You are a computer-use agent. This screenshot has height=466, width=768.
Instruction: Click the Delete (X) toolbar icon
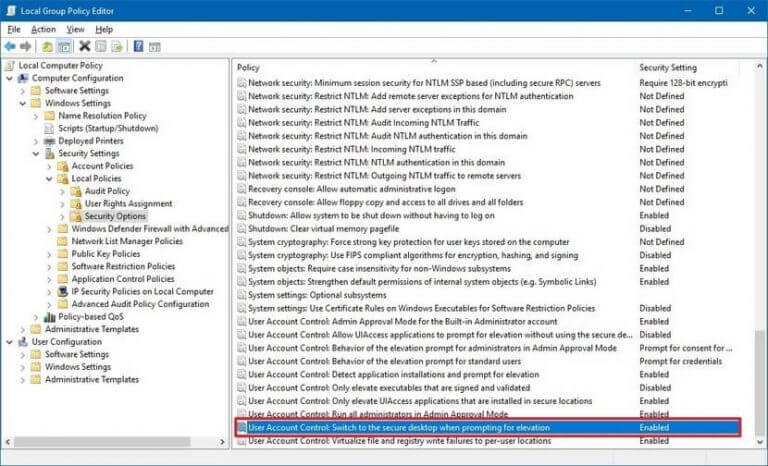coord(85,46)
